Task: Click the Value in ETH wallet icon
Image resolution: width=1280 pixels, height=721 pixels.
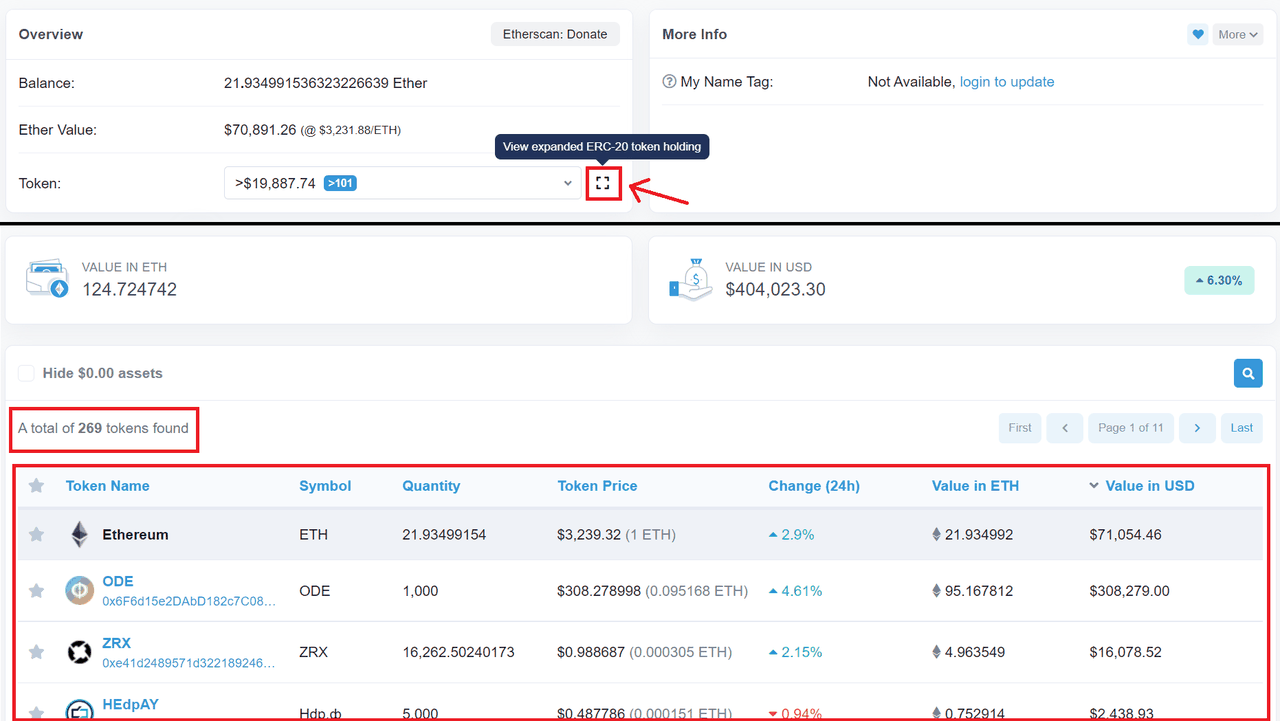Action: (47, 279)
